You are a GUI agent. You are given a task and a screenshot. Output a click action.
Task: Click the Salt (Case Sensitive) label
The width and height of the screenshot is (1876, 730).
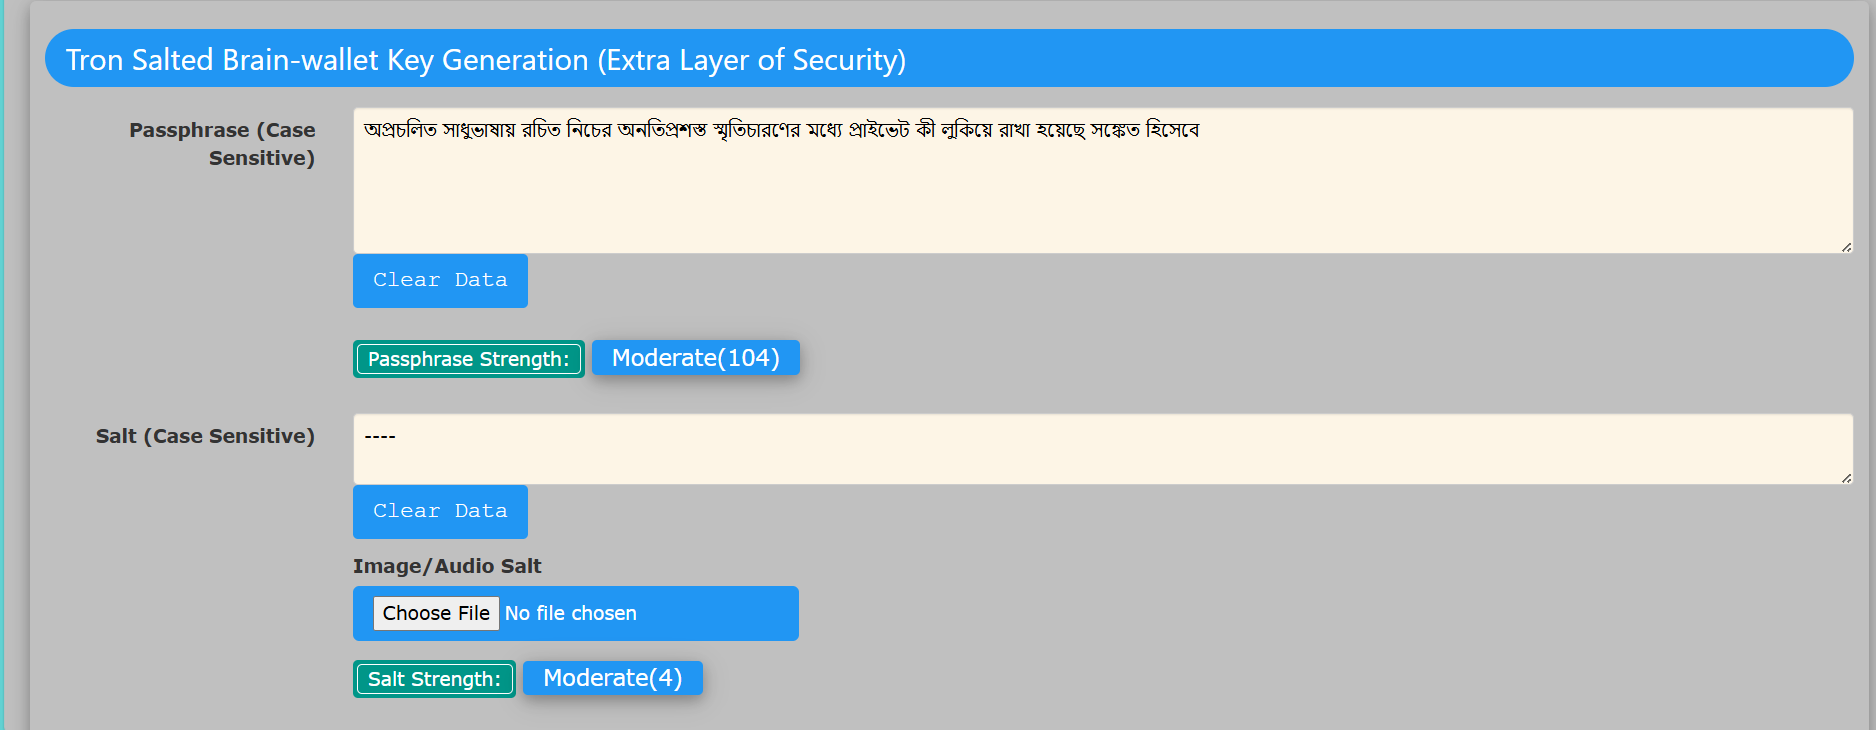pos(205,436)
